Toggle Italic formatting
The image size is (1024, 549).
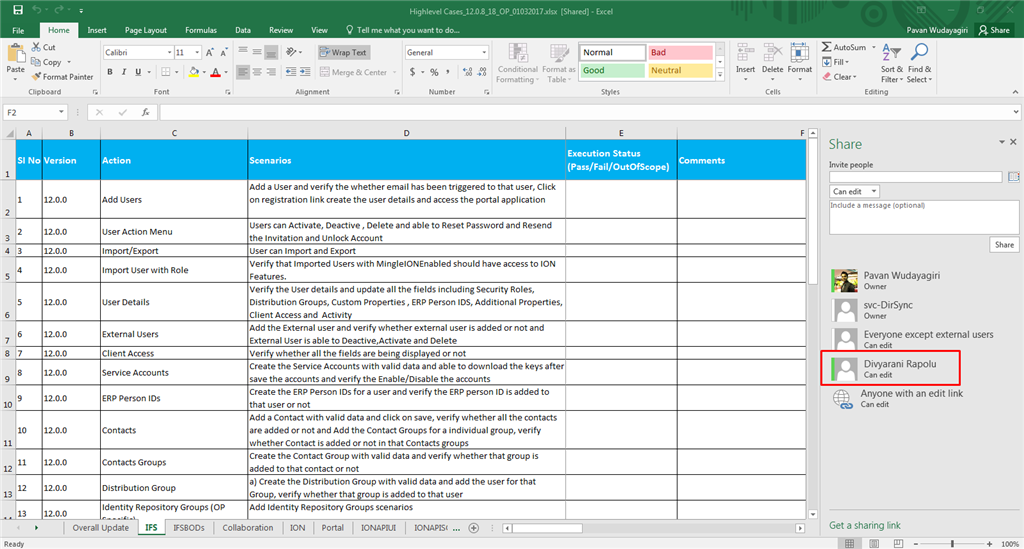123,72
